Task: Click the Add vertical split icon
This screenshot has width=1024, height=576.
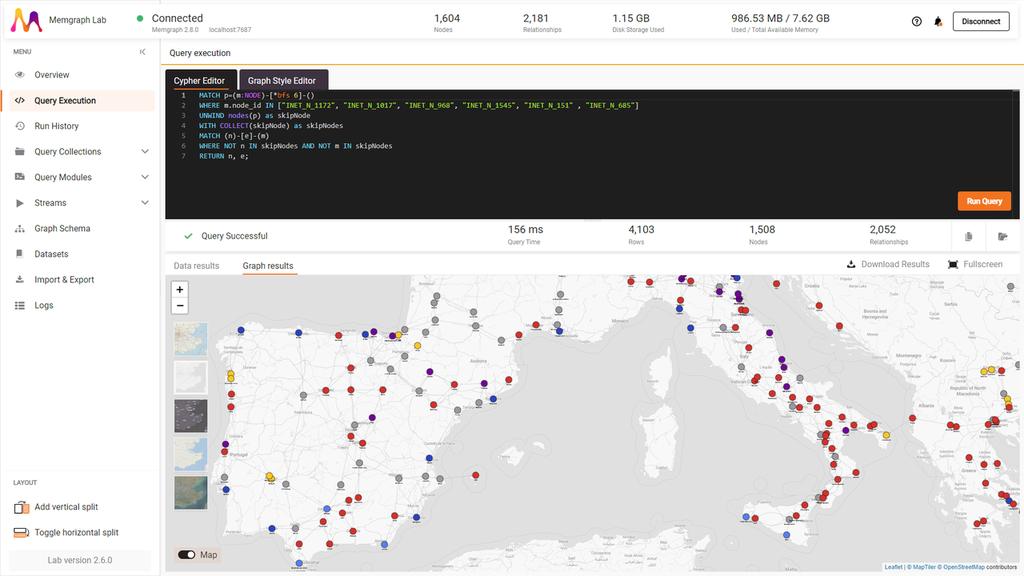Action: click(21, 507)
